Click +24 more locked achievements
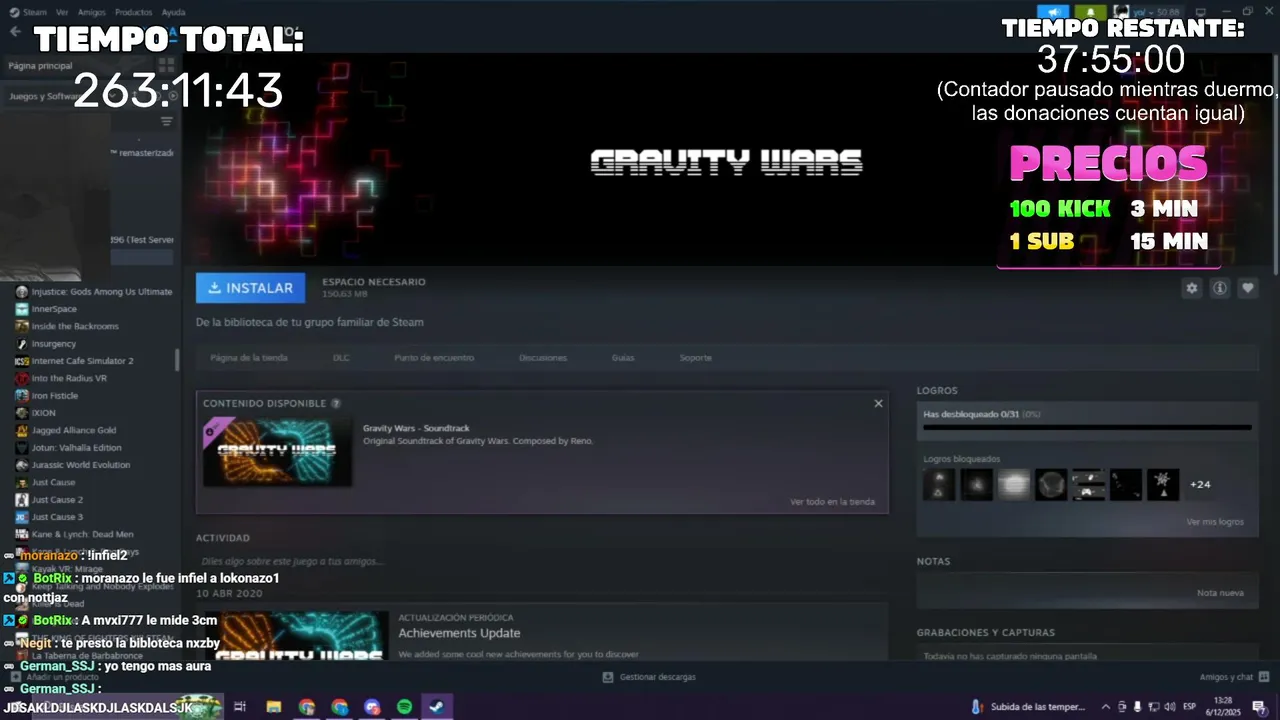Image resolution: width=1280 pixels, height=720 pixels. coord(1200,485)
